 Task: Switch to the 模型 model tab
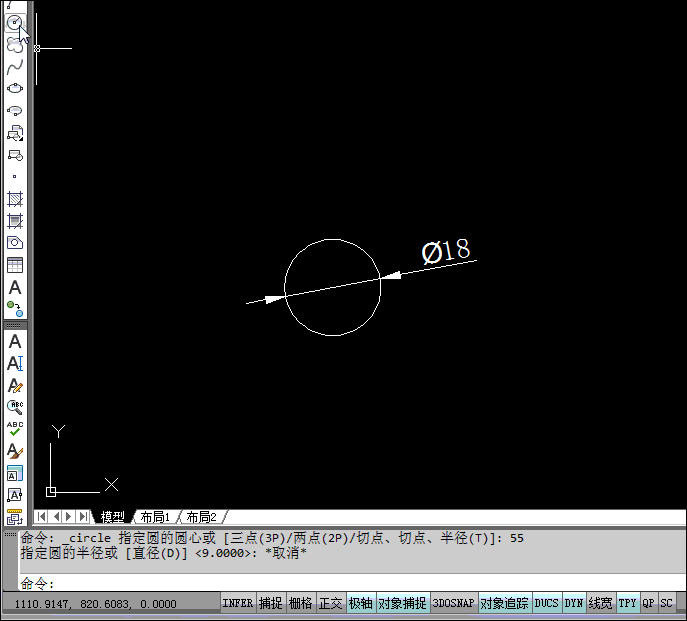pyautogui.click(x=112, y=517)
